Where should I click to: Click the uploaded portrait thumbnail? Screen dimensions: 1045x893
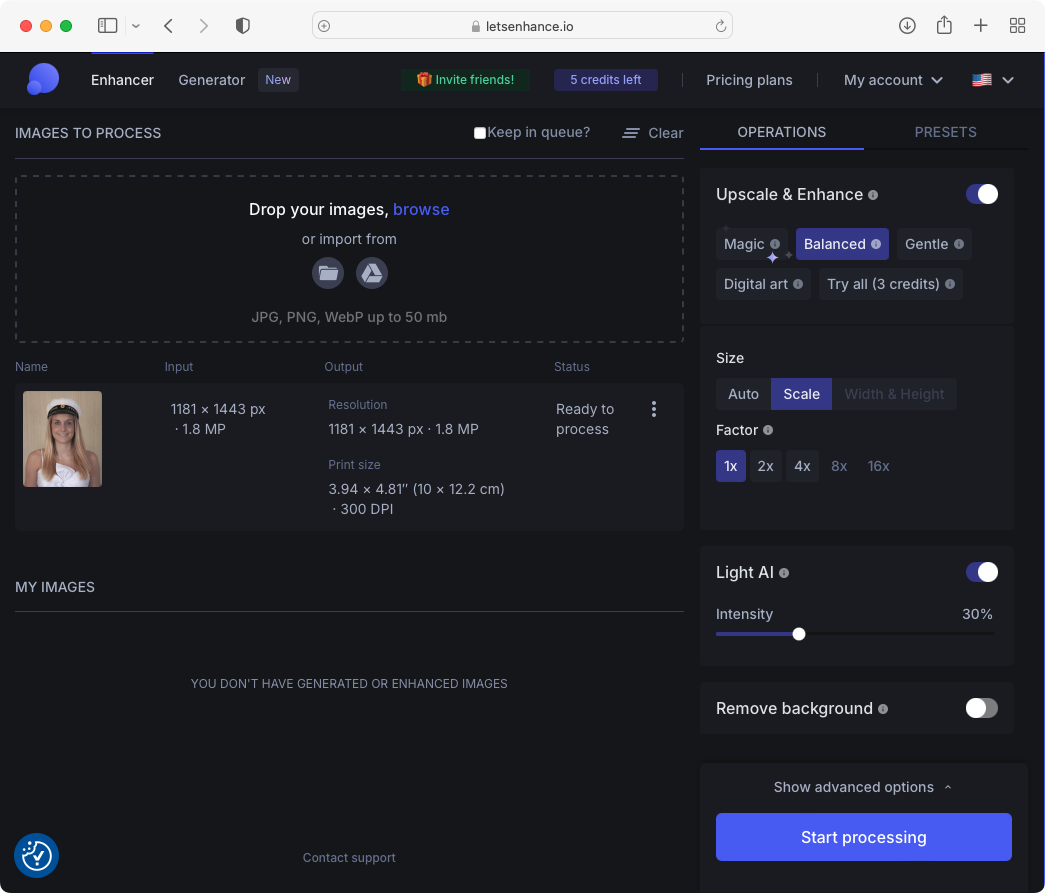62,439
